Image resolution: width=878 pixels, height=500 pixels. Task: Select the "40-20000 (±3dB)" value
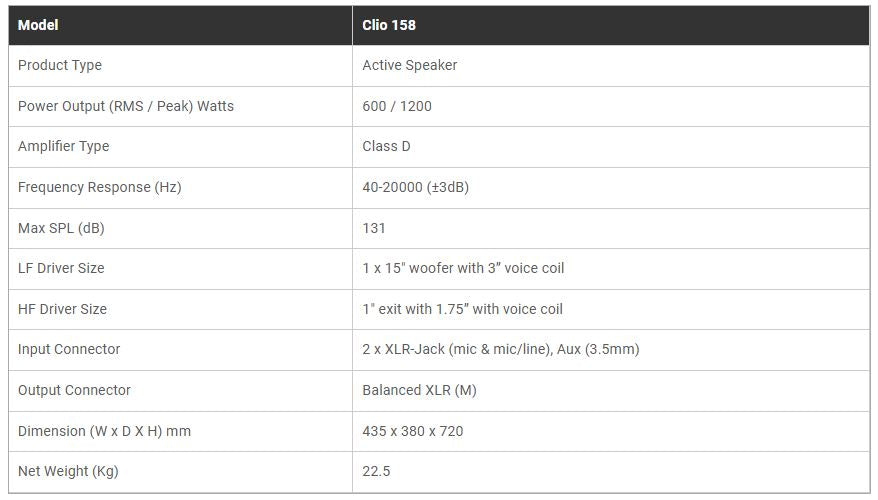pyautogui.click(x=415, y=187)
